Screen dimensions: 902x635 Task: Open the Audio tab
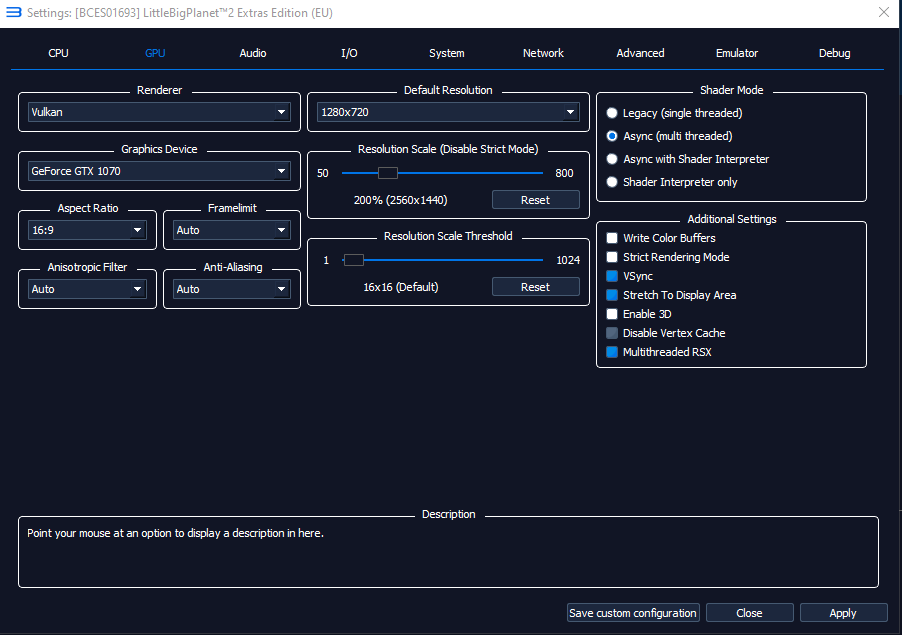point(253,53)
